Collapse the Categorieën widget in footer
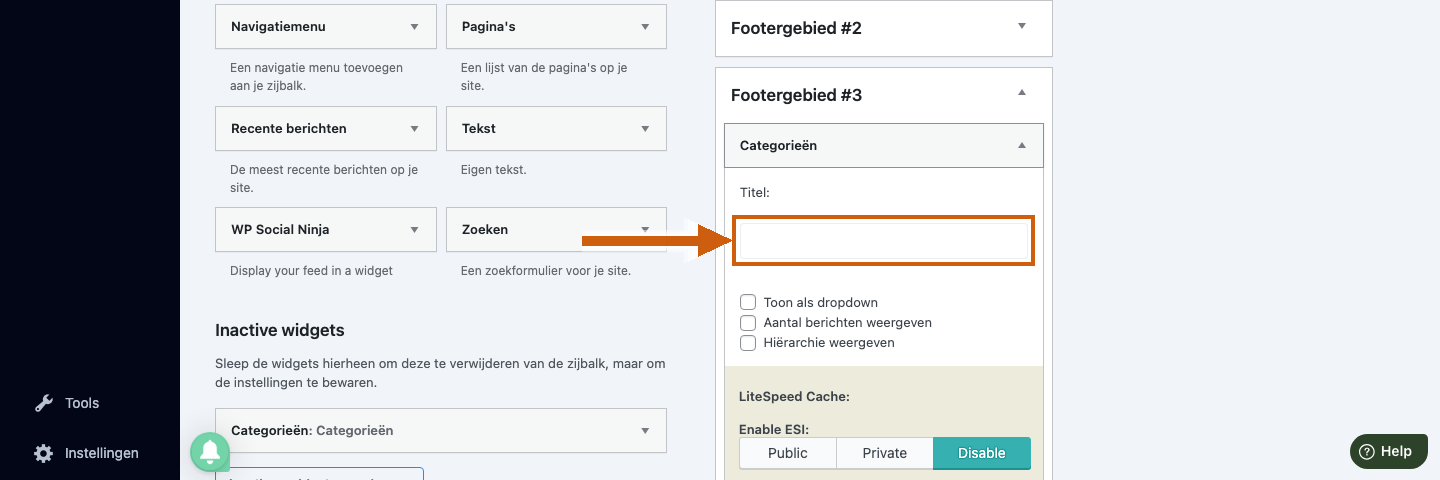The width and height of the screenshot is (1440, 480). 1021,145
